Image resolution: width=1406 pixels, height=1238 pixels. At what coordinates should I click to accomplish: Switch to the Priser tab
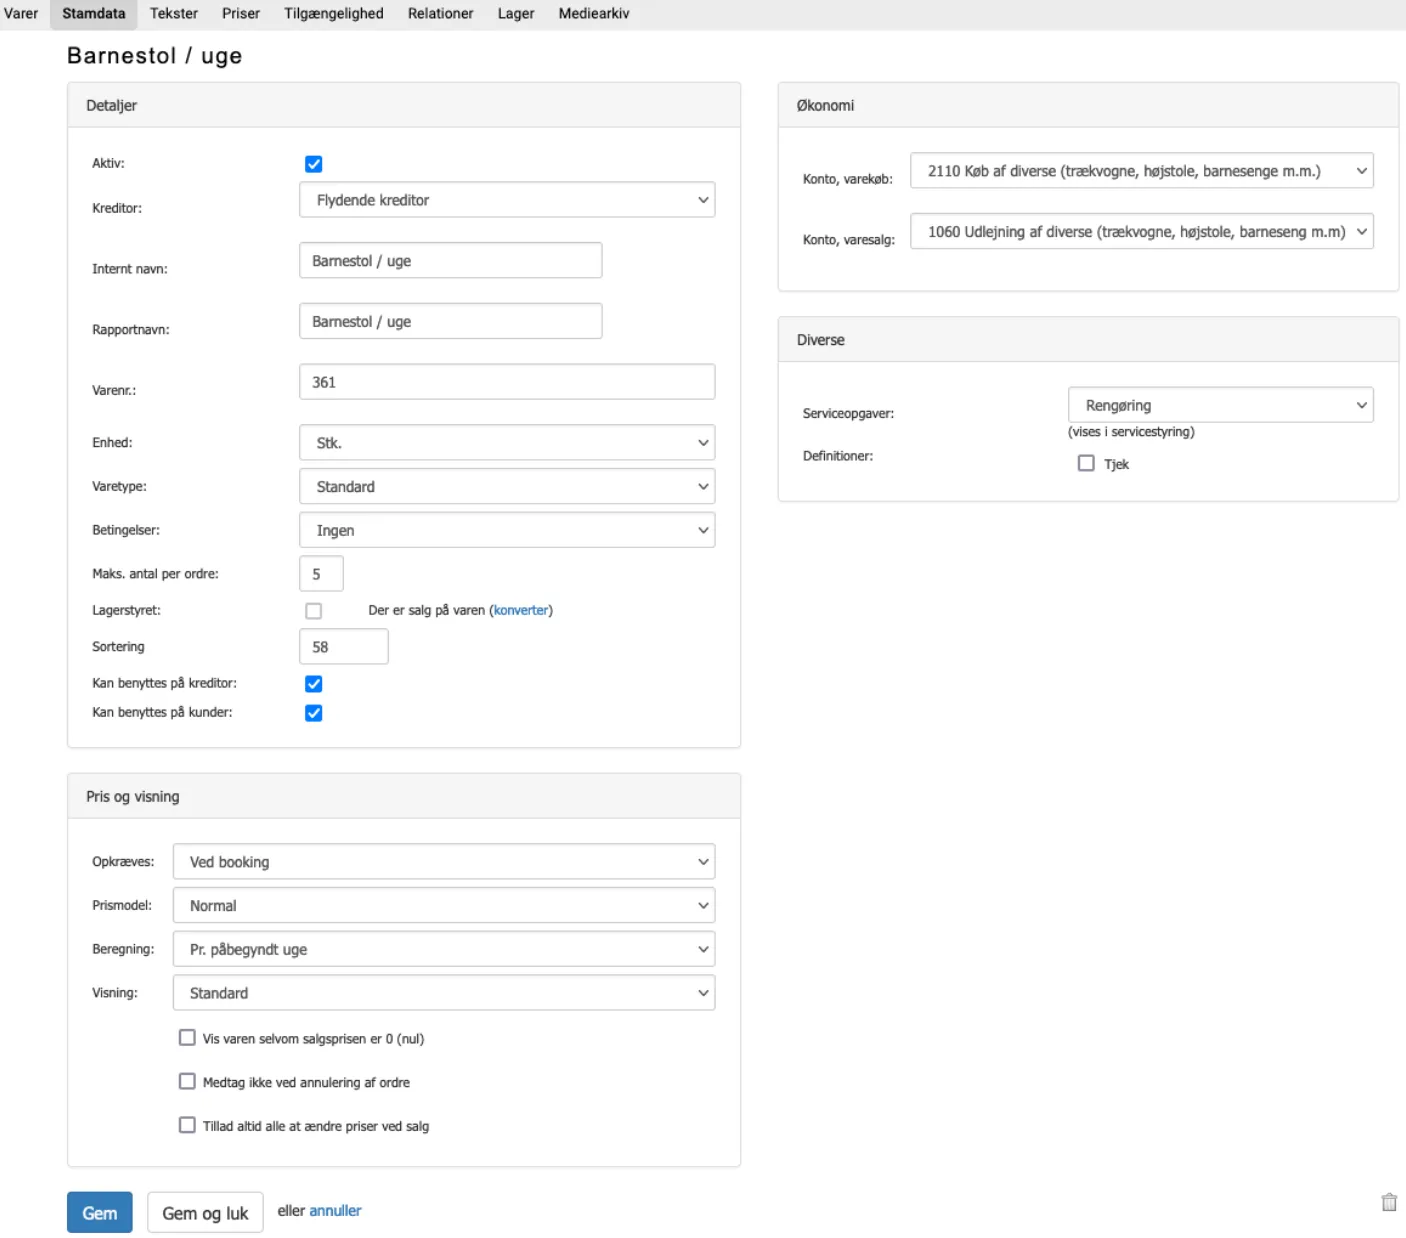tap(240, 14)
